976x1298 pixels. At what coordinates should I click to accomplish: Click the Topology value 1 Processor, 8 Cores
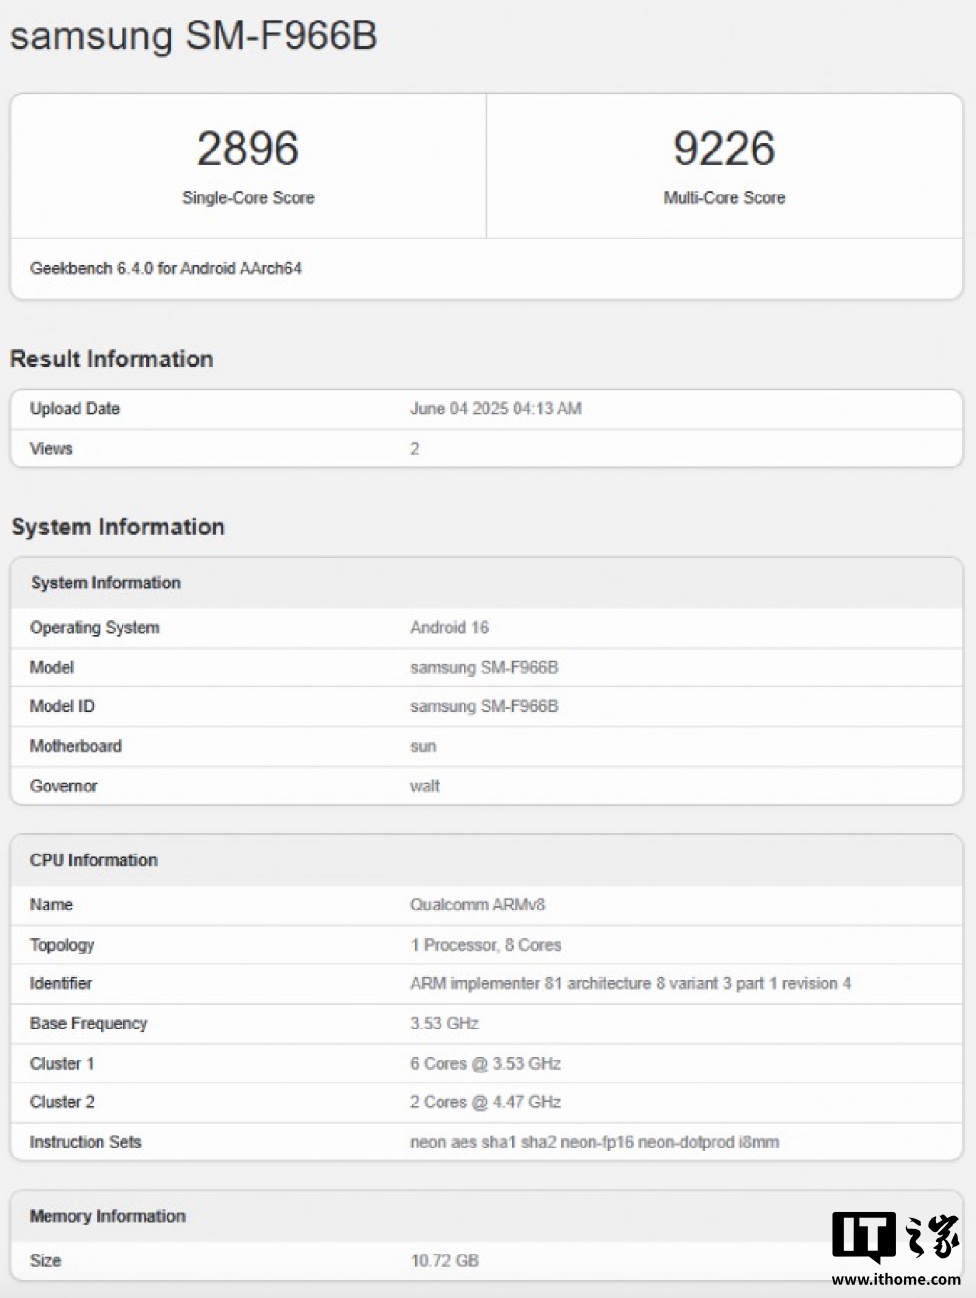click(485, 944)
